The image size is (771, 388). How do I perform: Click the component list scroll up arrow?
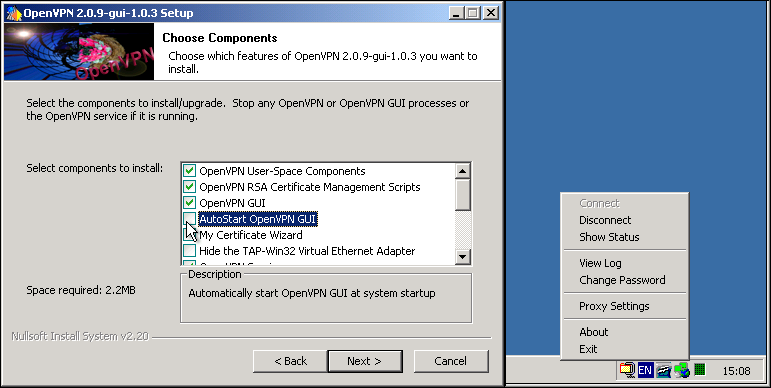(463, 171)
